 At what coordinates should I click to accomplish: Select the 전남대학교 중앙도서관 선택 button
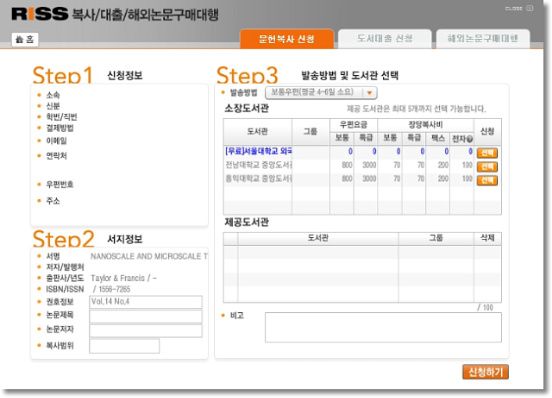[487, 167]
